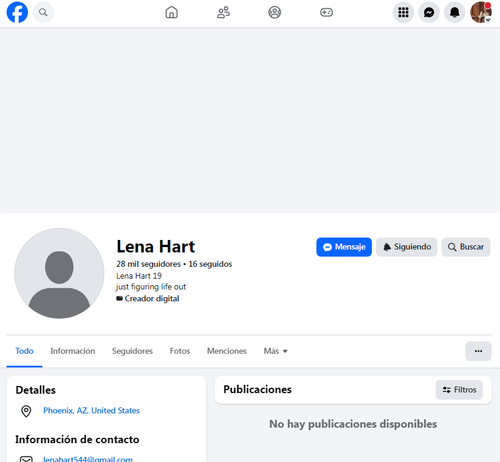Viewport: 500px width, 462px height.
Task: Click the Lena Hart profile name heading
Action: (x=156, y=247)
